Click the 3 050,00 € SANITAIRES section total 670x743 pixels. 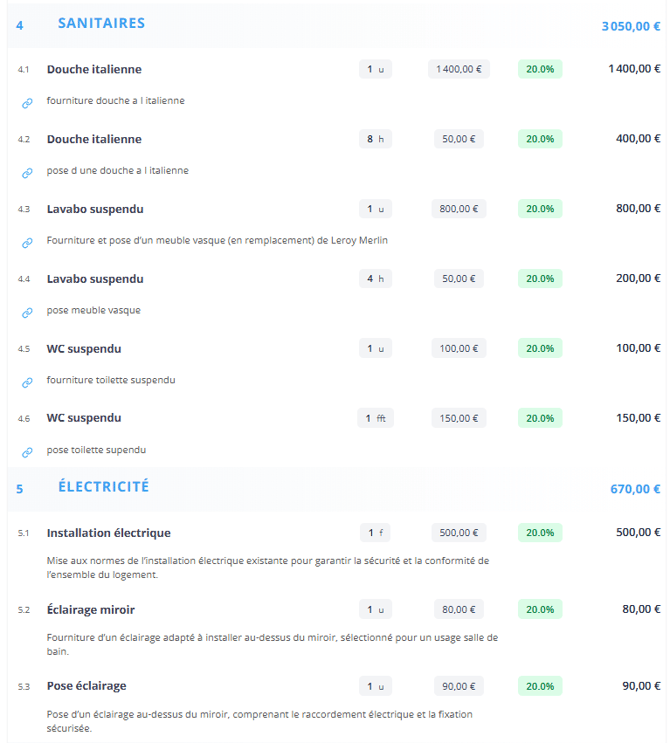click(630, 27)
